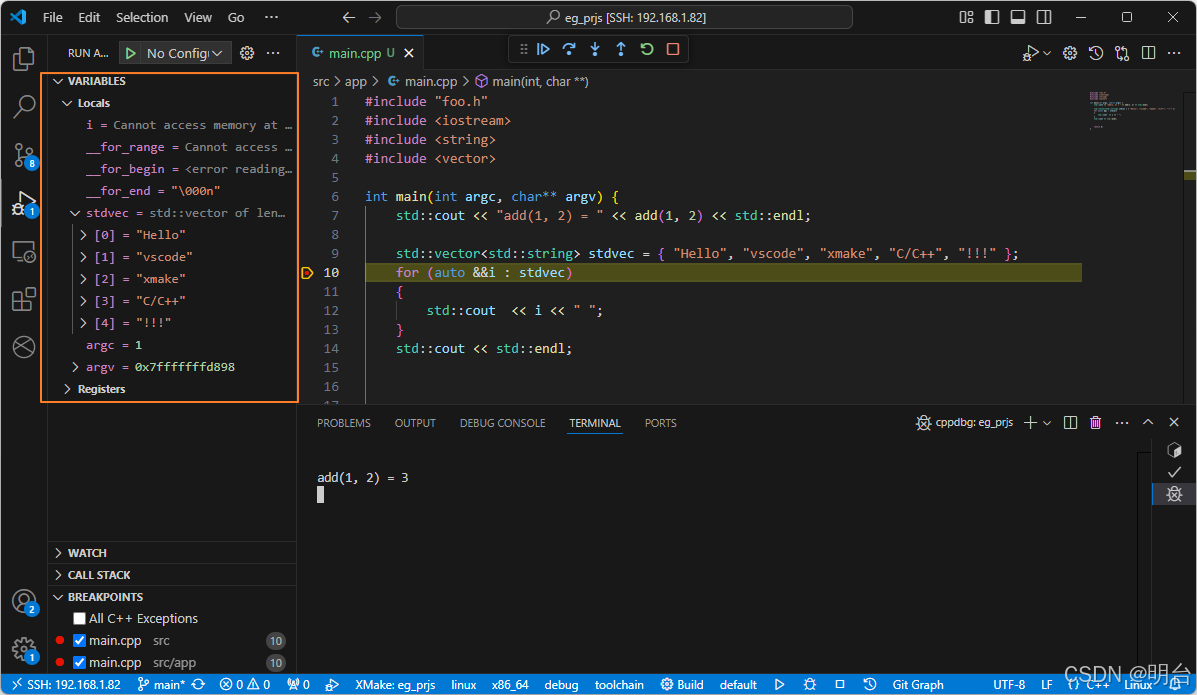Expand stdvec element [0] Hello

pos(83,235)
